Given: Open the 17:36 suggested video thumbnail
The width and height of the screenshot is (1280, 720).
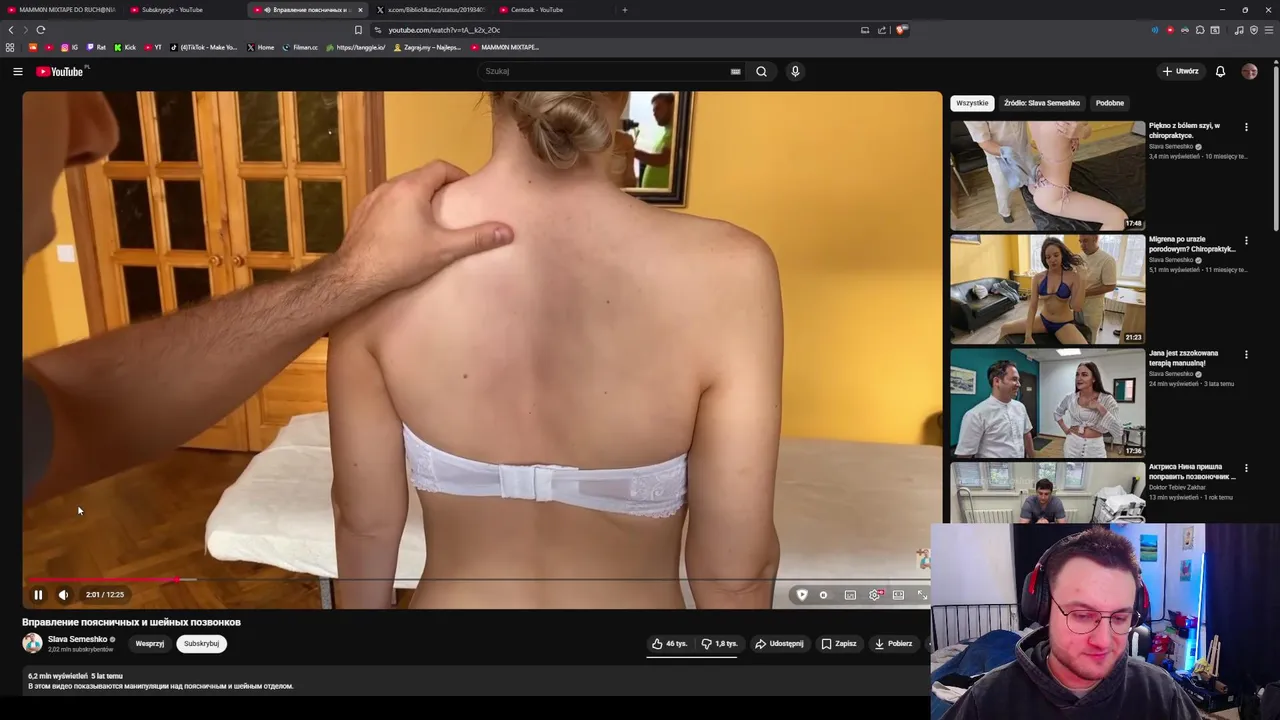Looking at the screenshot, I should click(1047, 403).
